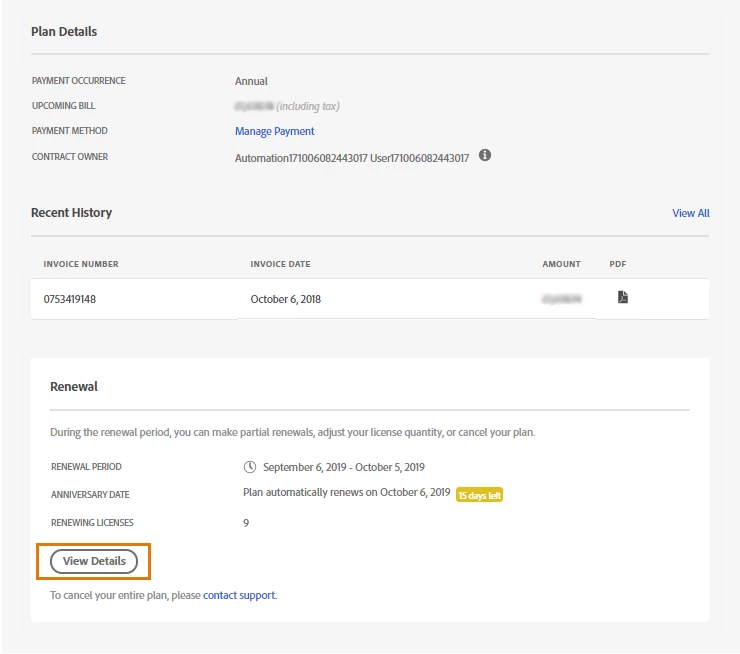Click the renewal period date range
Image resolution: width=740 pixels, height=654 pixels.
tap(343, 467)
